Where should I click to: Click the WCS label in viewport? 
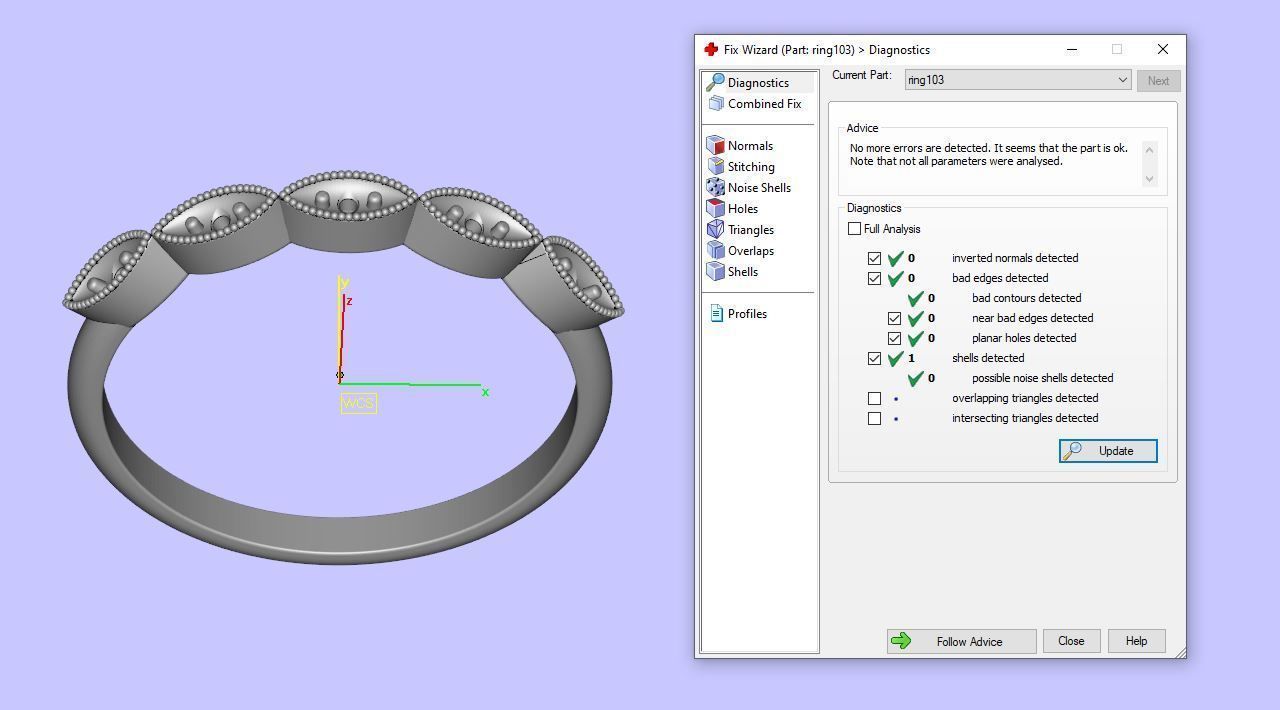tap(358, 404)
